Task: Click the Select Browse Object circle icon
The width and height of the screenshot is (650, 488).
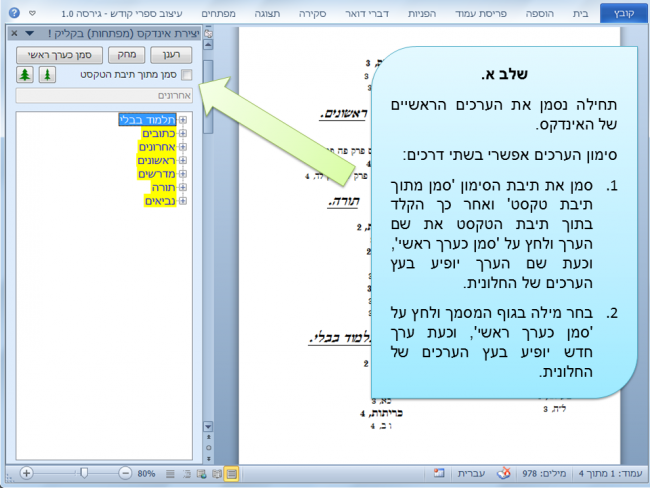Action: pos(209,448)
